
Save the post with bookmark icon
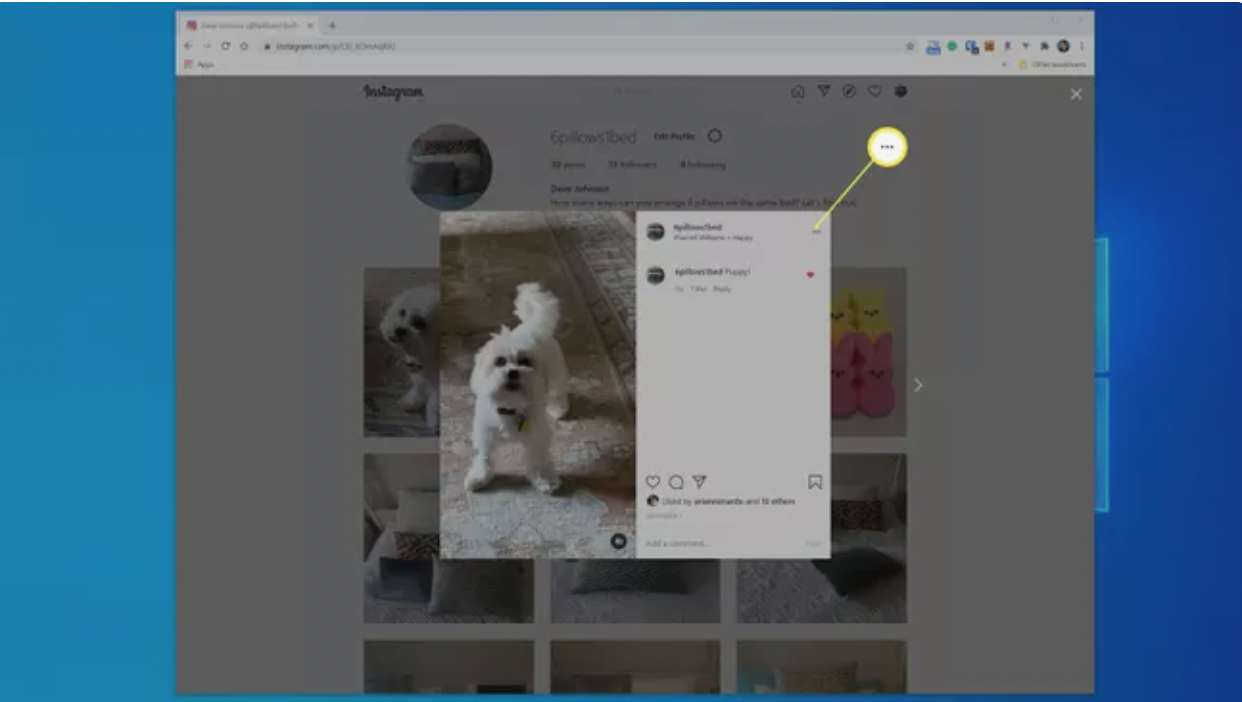point(815,482)
